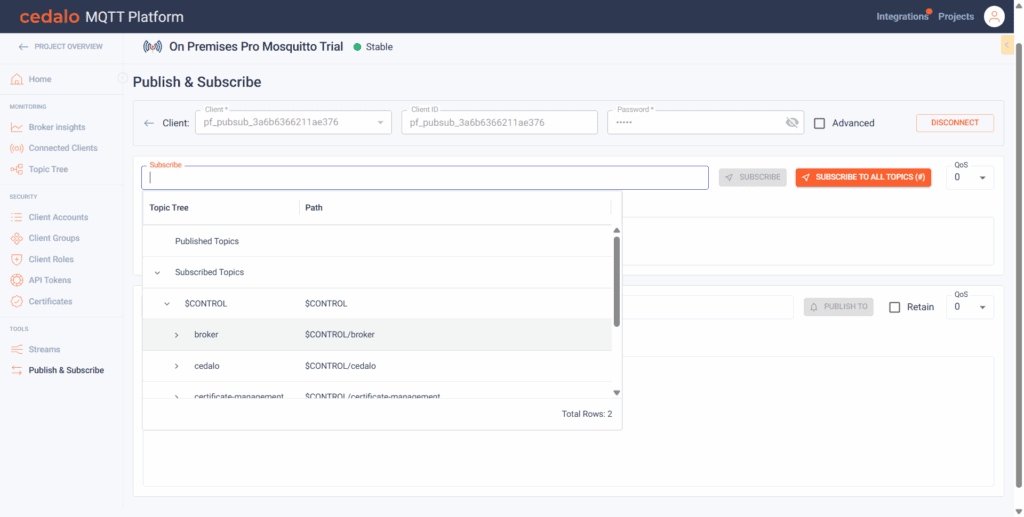
Task: Click the Disconnect button
Action: point(954,123)
